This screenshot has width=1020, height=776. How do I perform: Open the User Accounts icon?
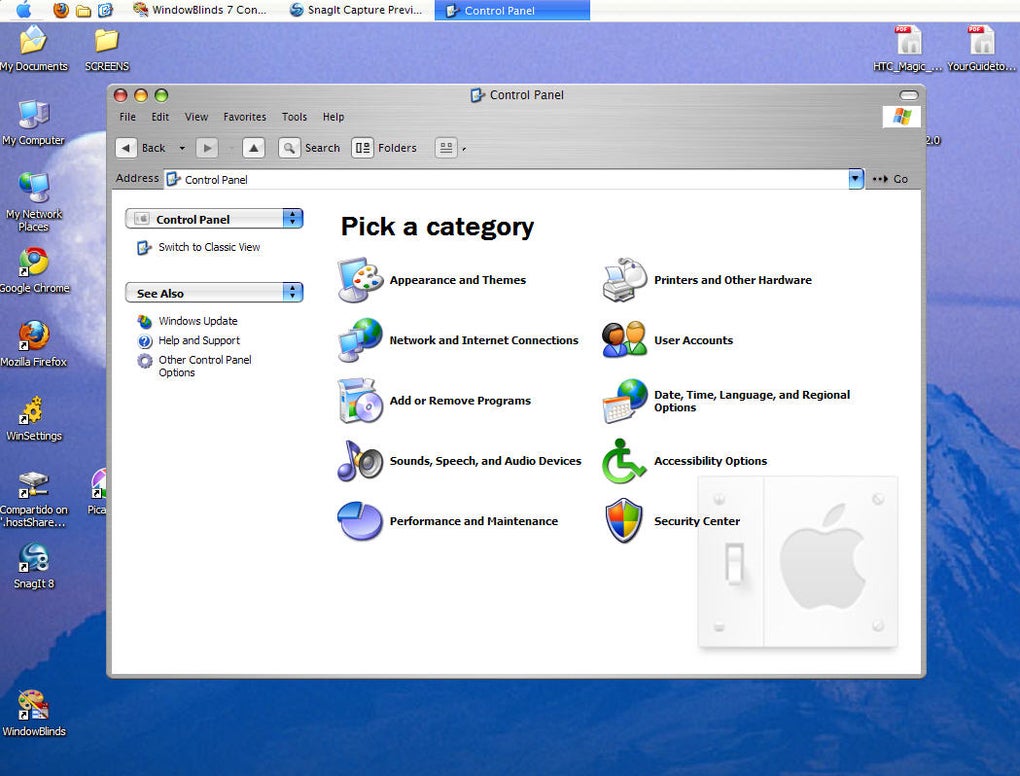point(624,340)
